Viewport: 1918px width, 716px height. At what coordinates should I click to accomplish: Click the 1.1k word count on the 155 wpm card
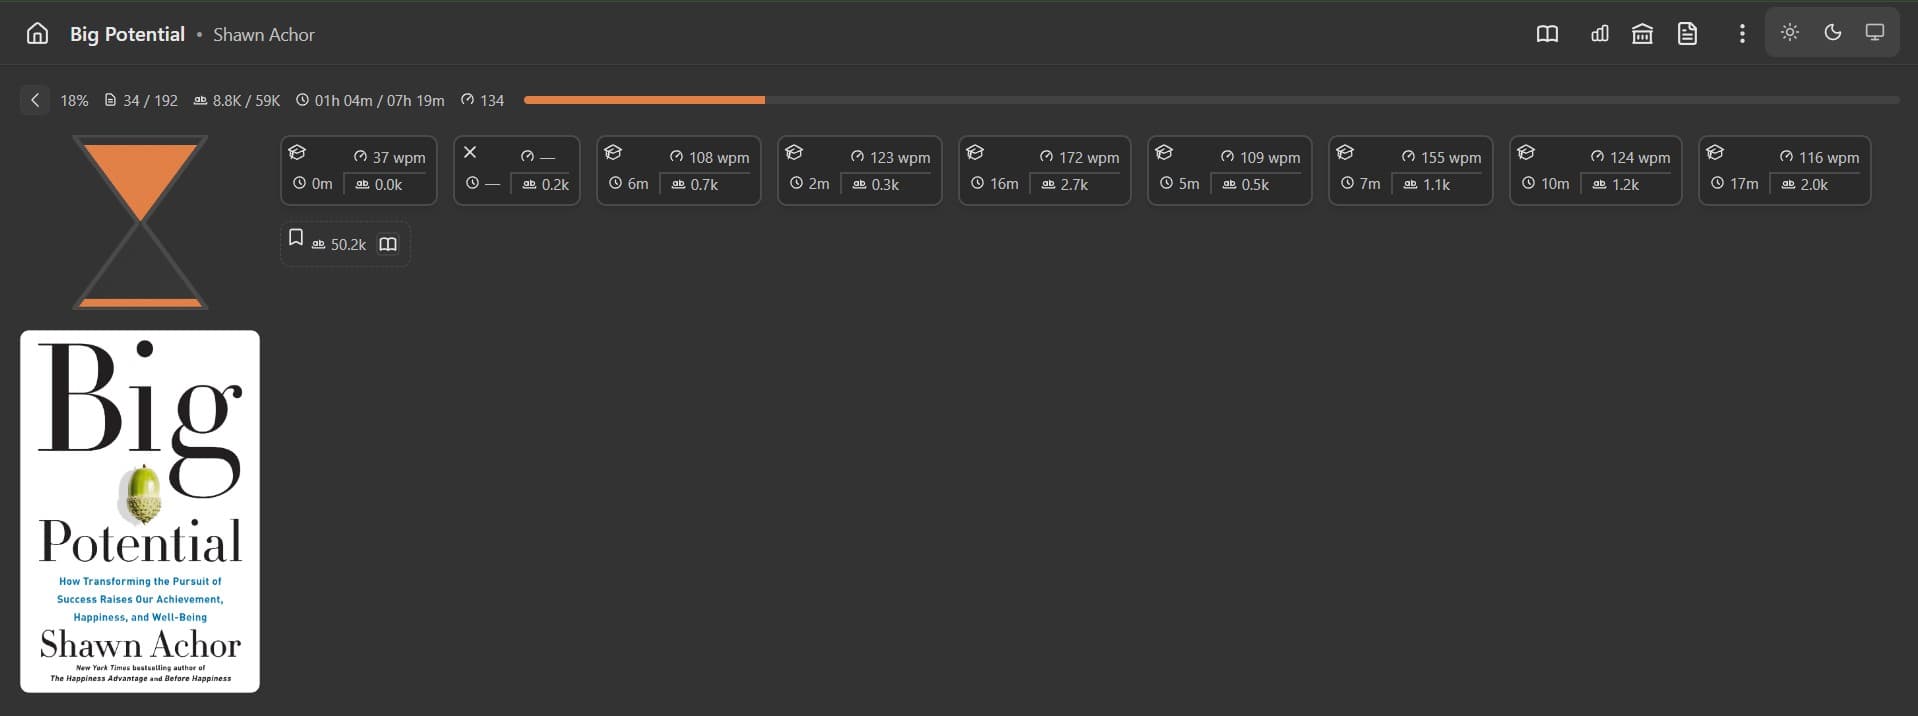1427,184
